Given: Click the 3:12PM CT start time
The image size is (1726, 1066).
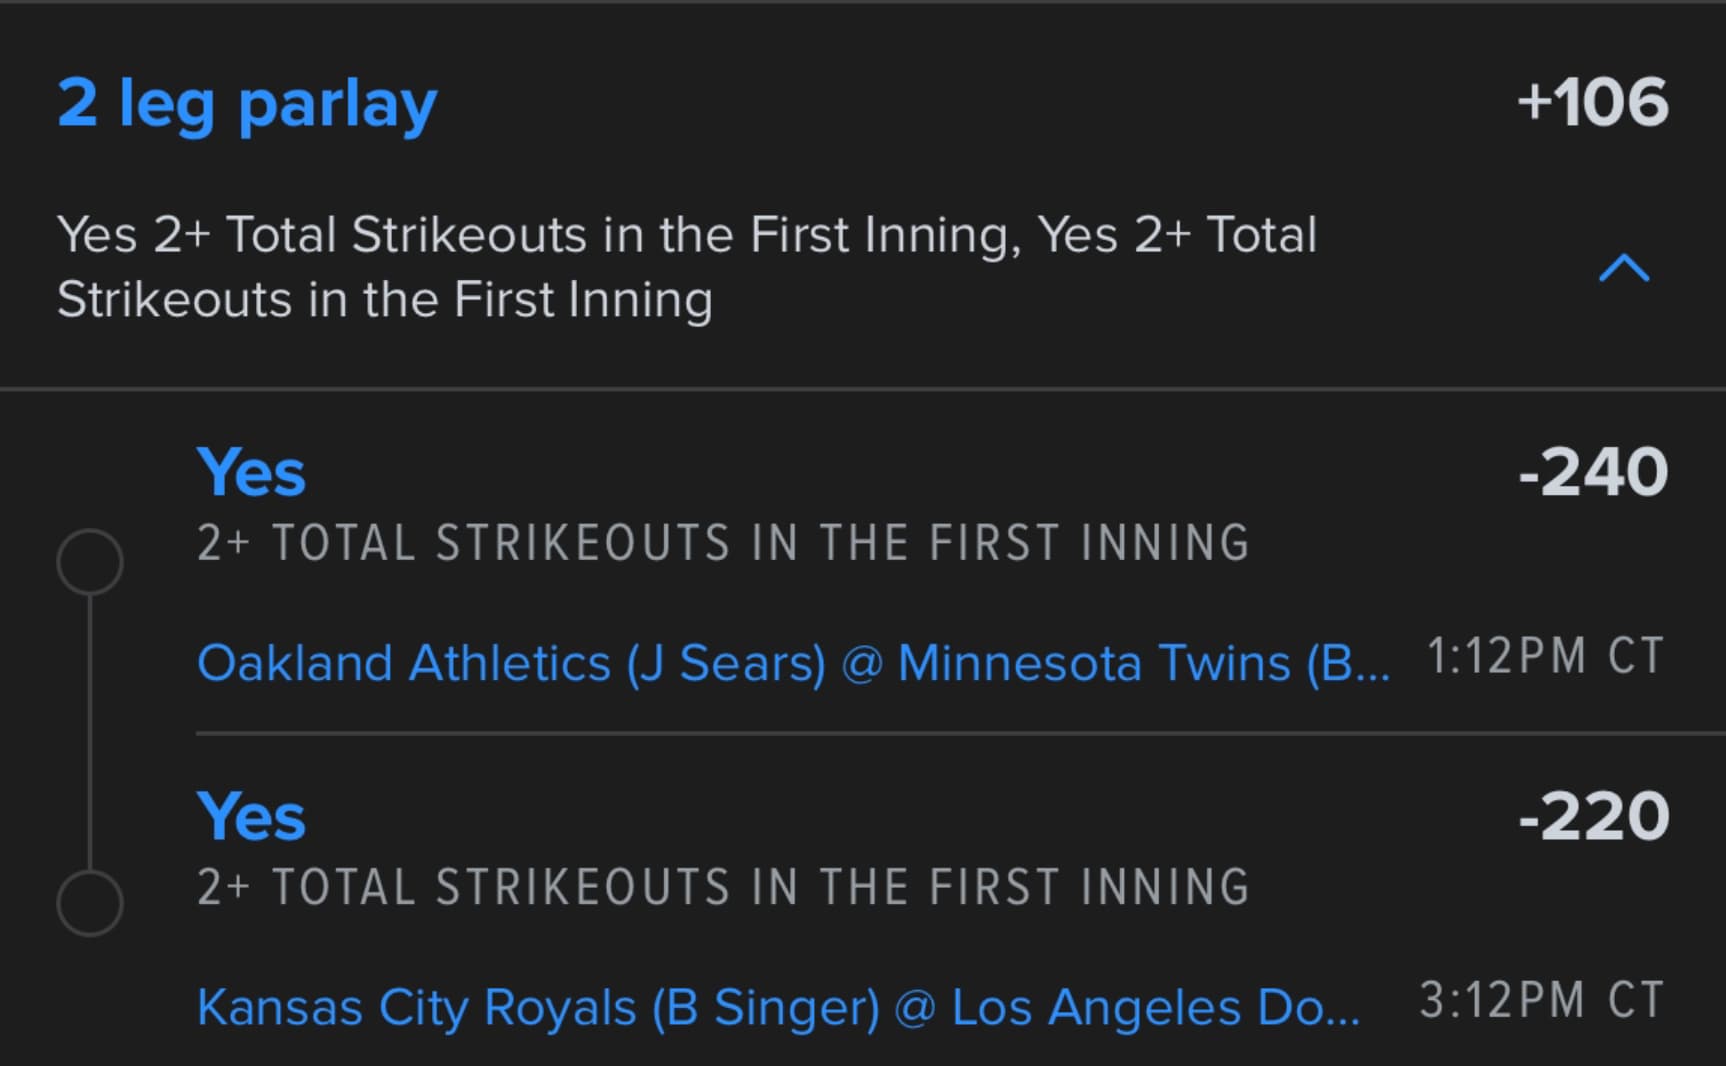Looking at the screenshot, I should (x=1541, y=1000).
